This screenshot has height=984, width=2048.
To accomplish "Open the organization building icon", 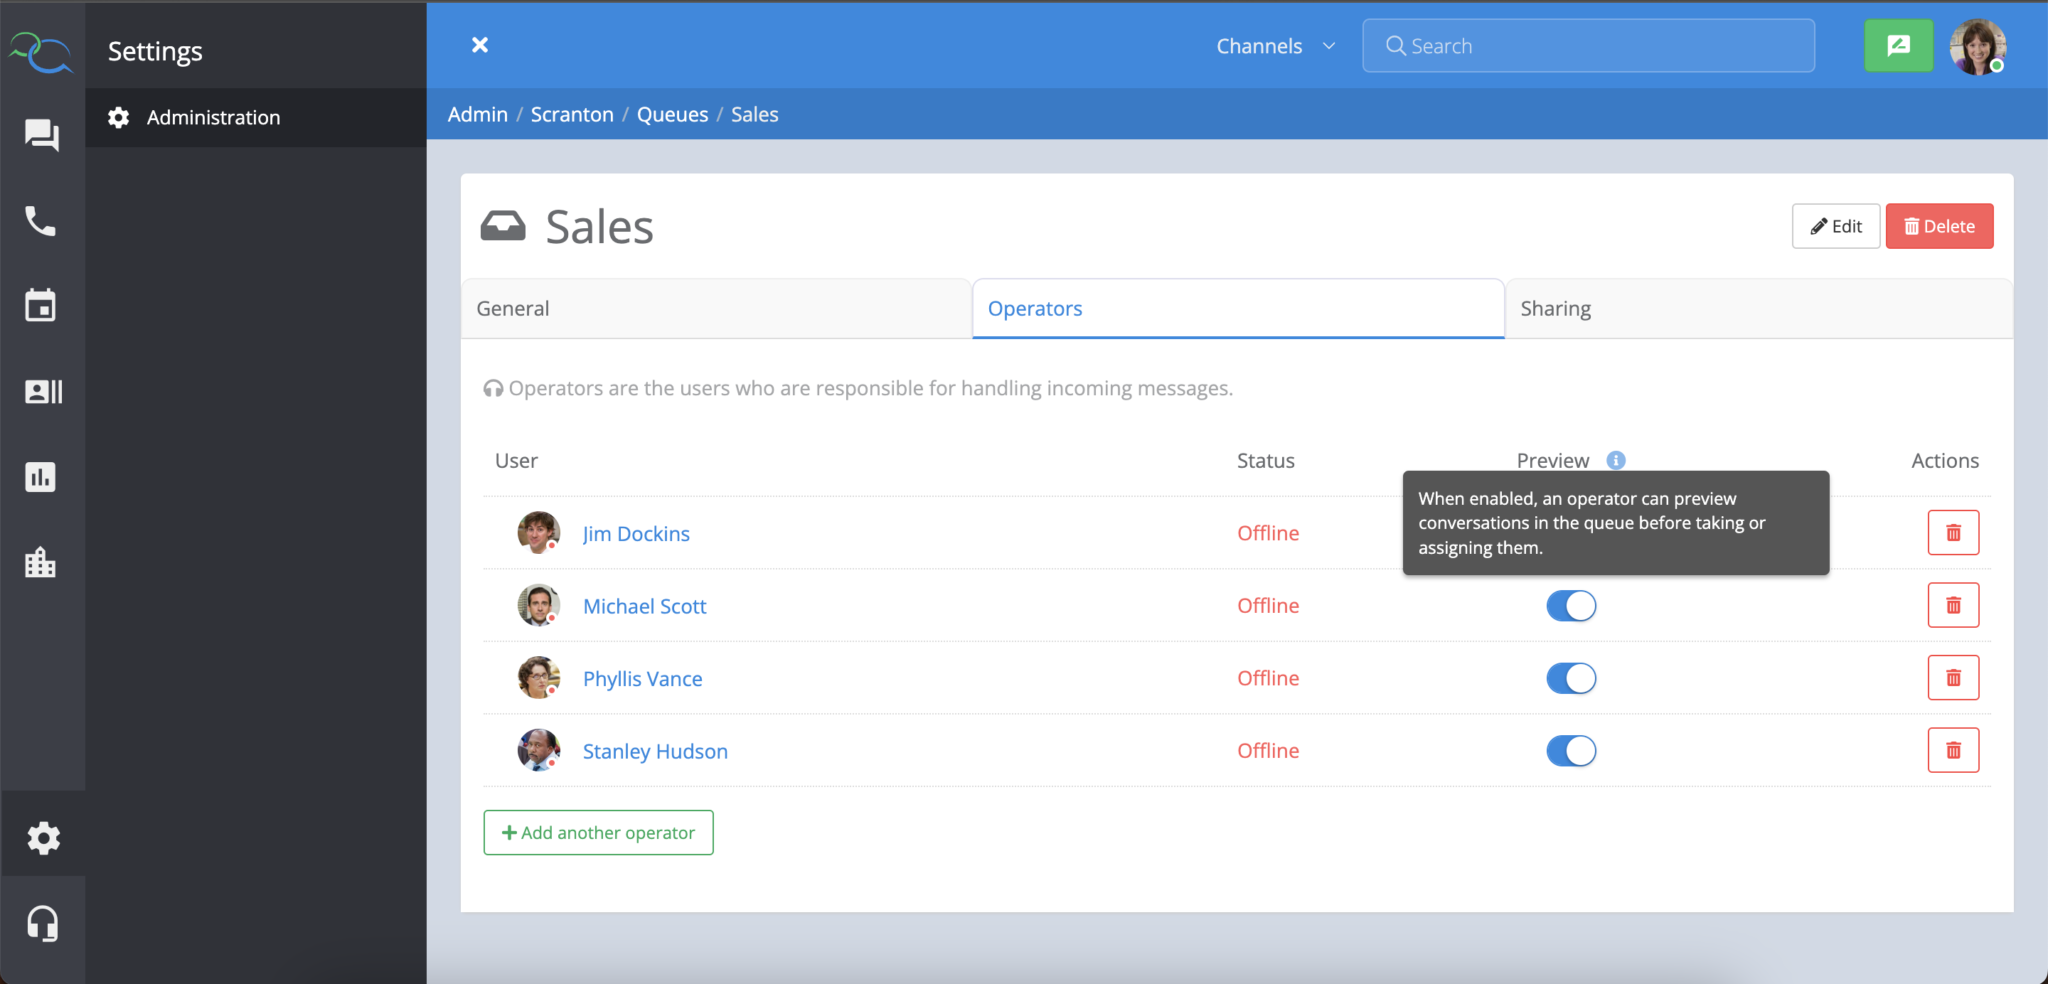I will [x=41, y=563].
